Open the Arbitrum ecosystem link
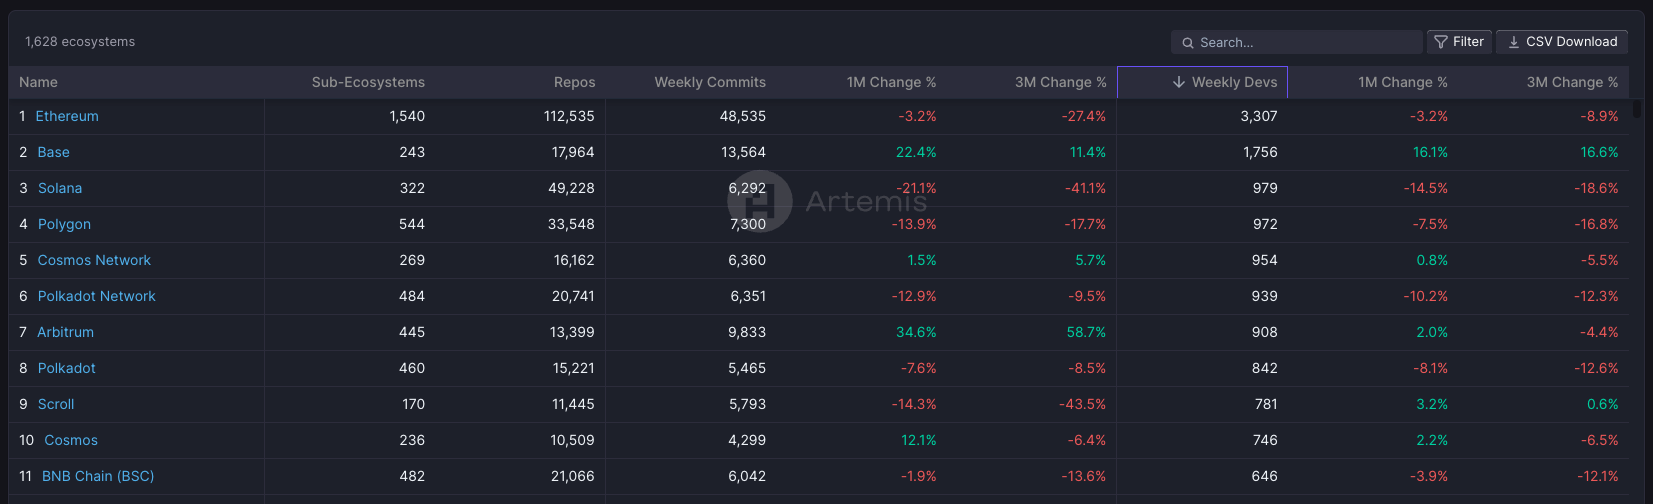1653x504 pixels. pyautogui.click(x=66, y=332)
